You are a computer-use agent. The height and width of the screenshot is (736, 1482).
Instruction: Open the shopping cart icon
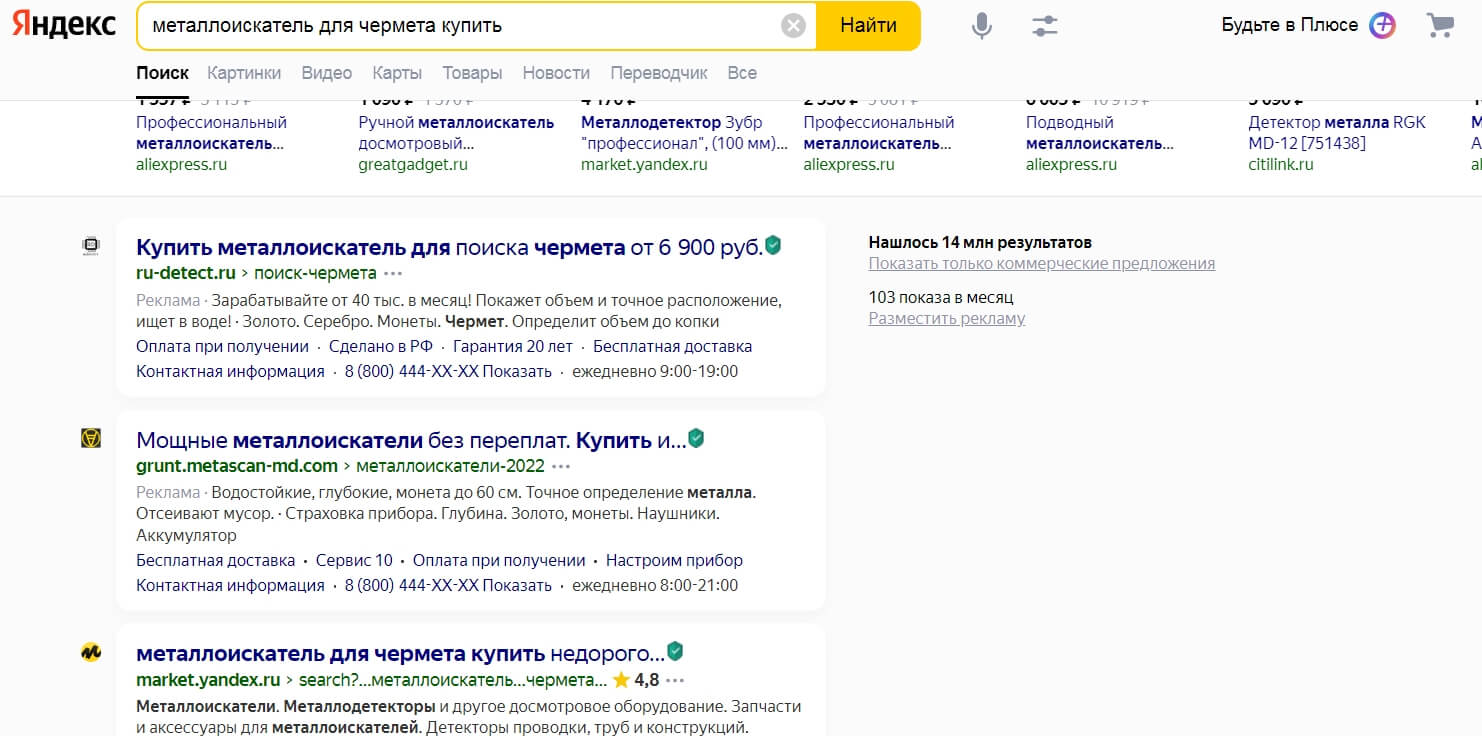click(1441, 25)
